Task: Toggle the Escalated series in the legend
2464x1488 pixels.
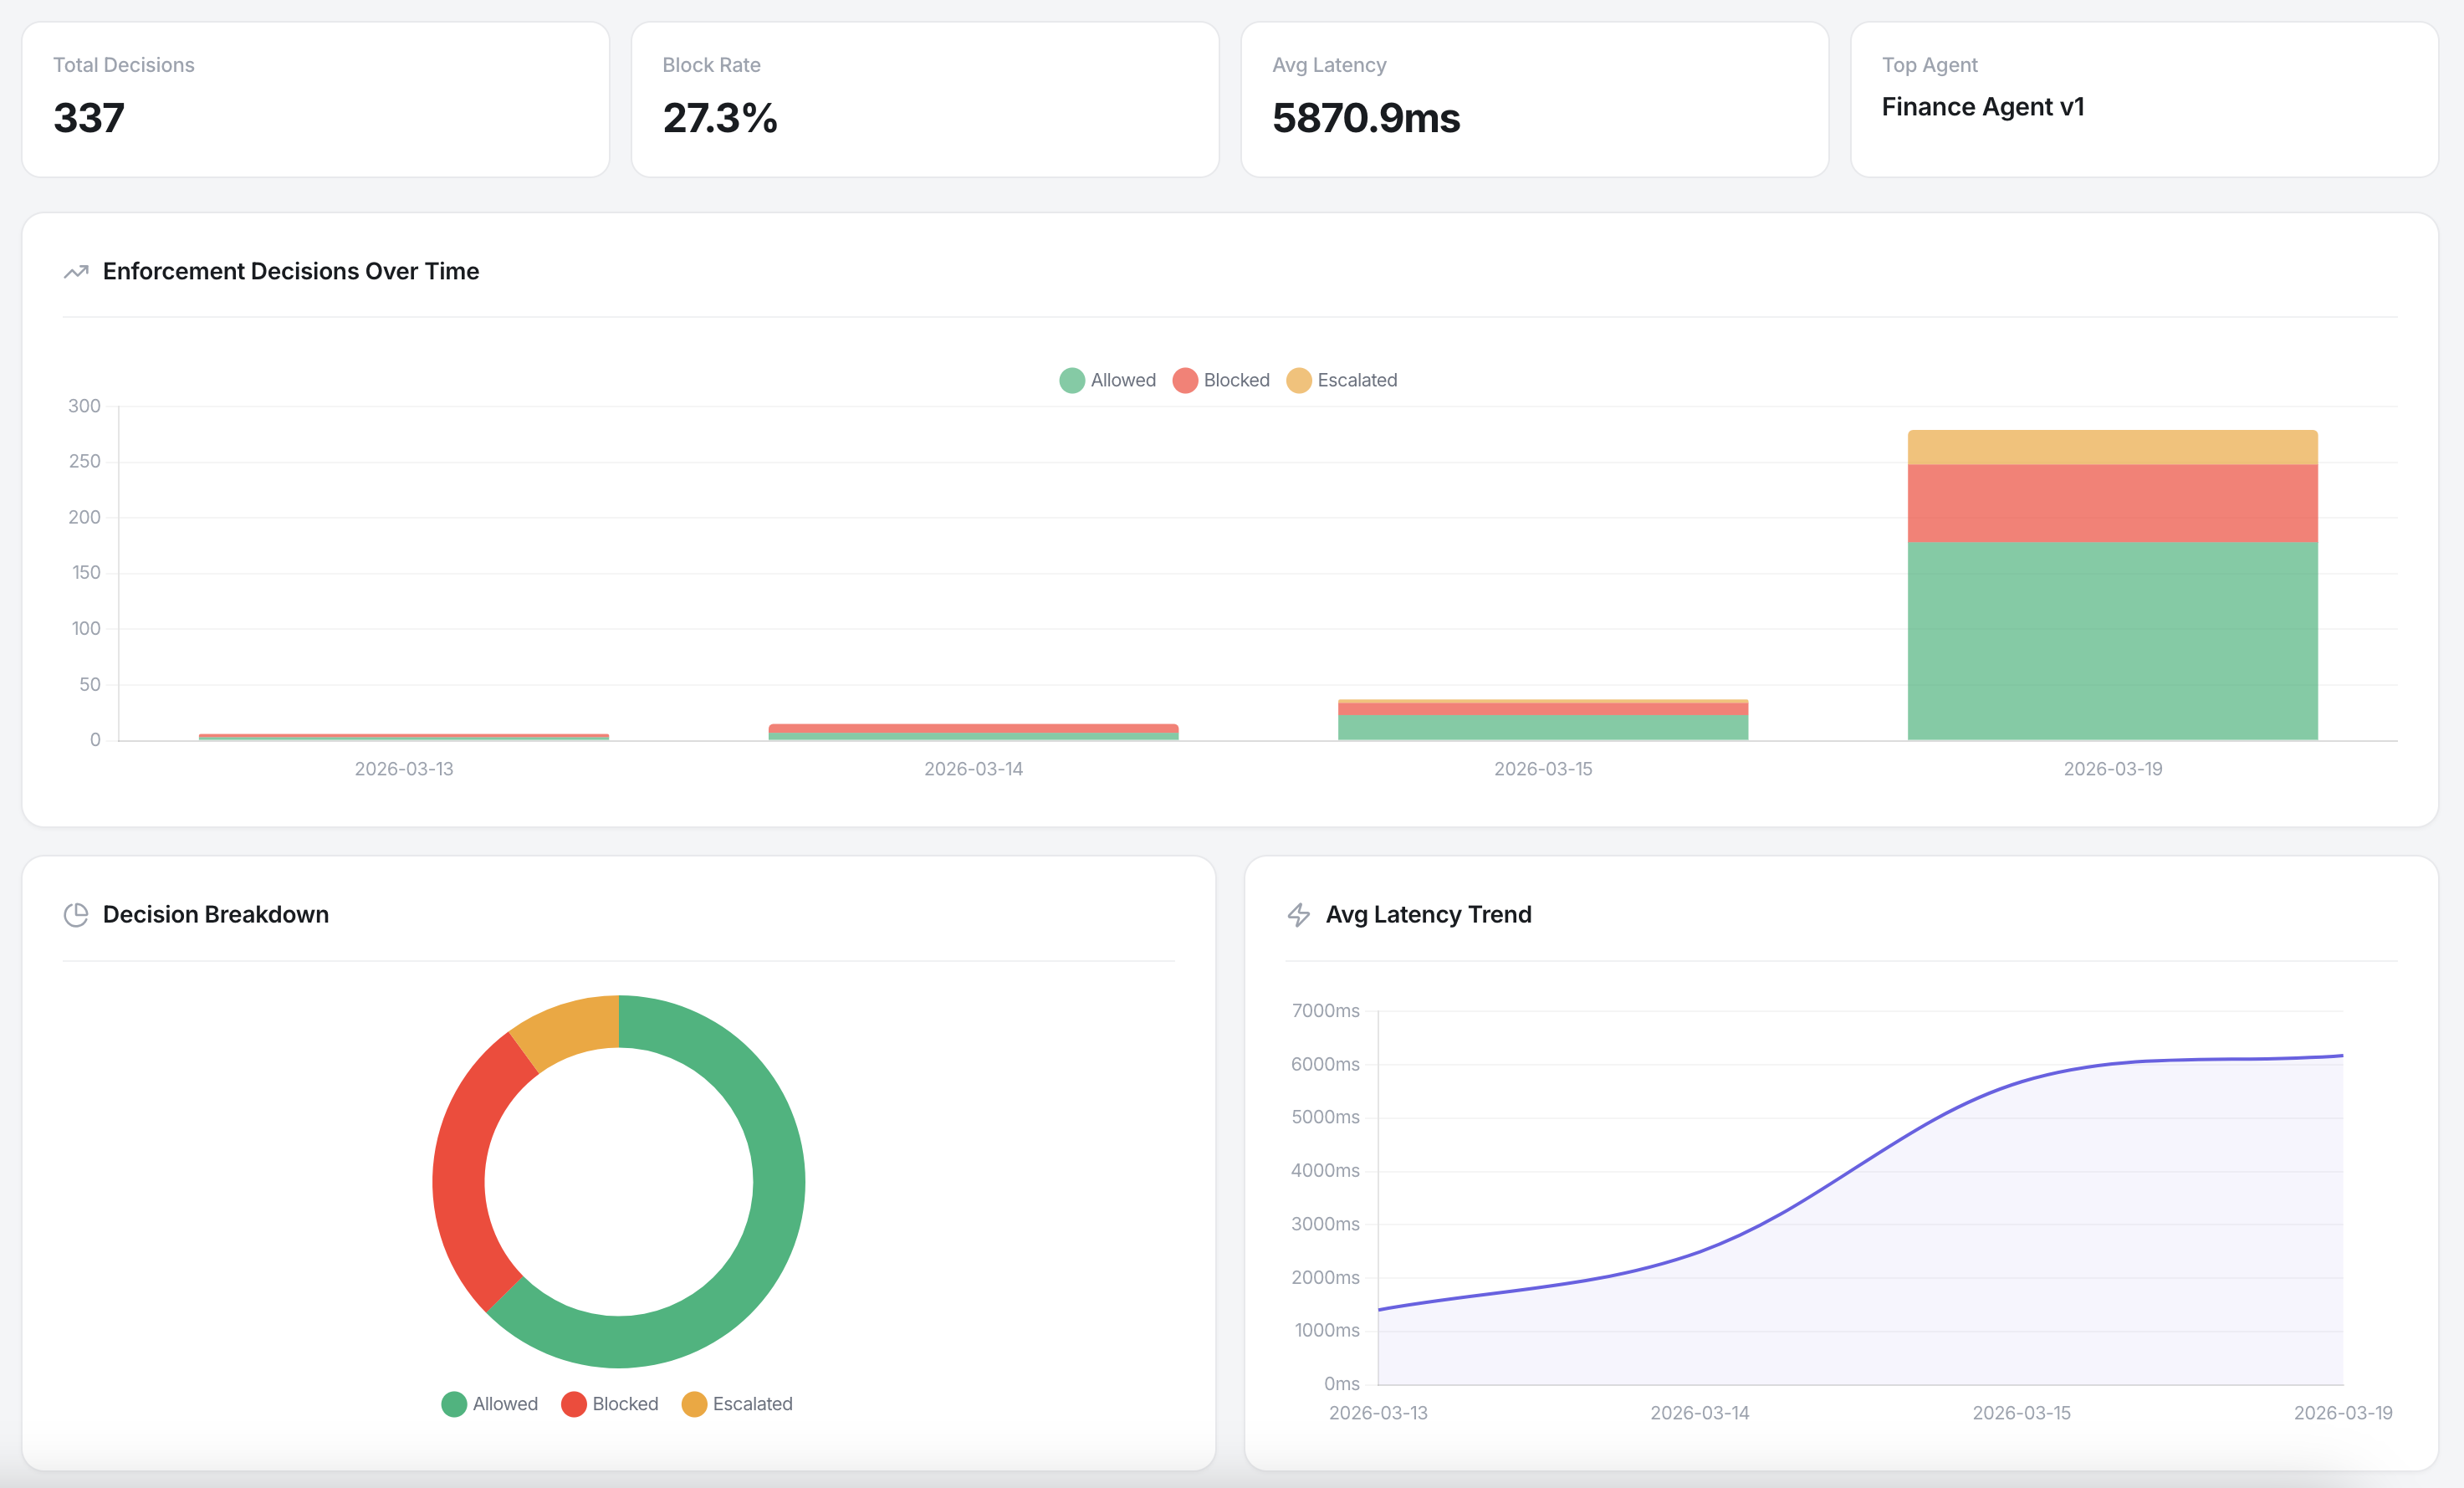Action: (1343, 380)
